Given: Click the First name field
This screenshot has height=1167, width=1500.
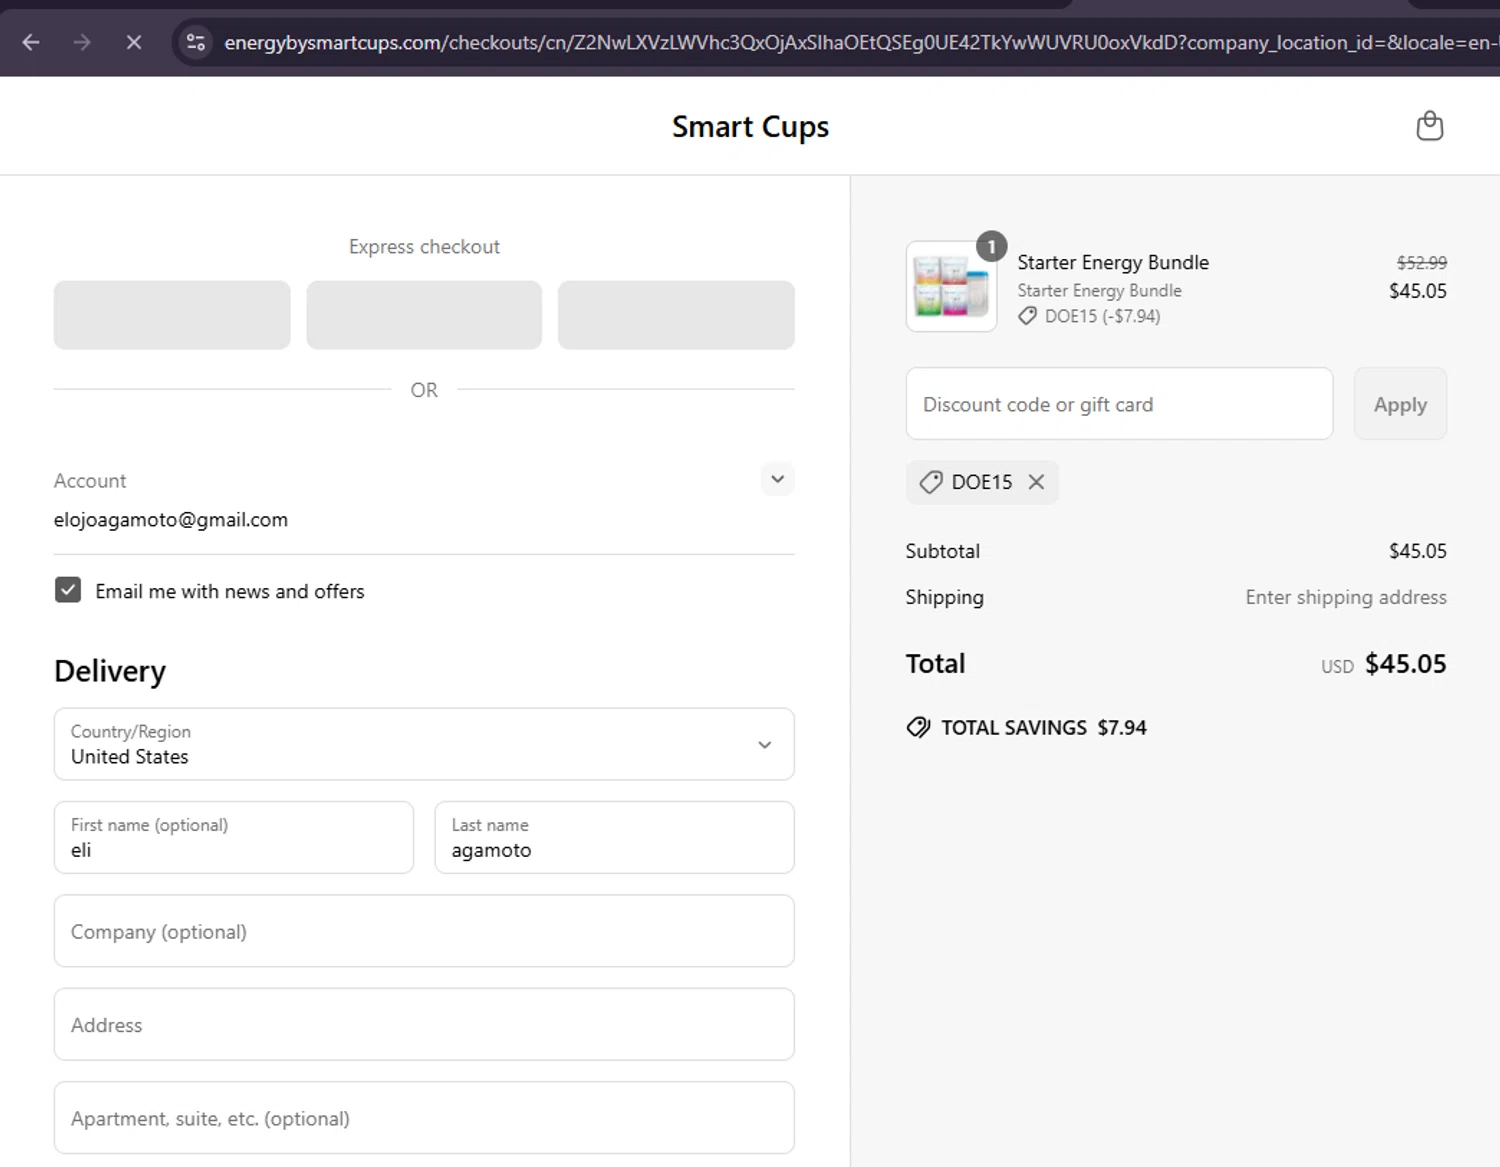Looking at the screenshot, I should coord(234,837).
